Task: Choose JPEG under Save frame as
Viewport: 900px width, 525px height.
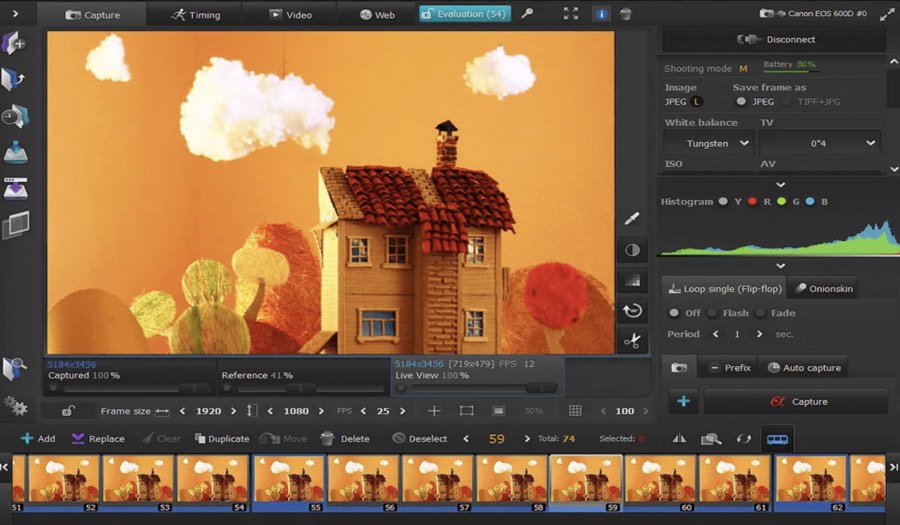Action: (x=741, y=101)
